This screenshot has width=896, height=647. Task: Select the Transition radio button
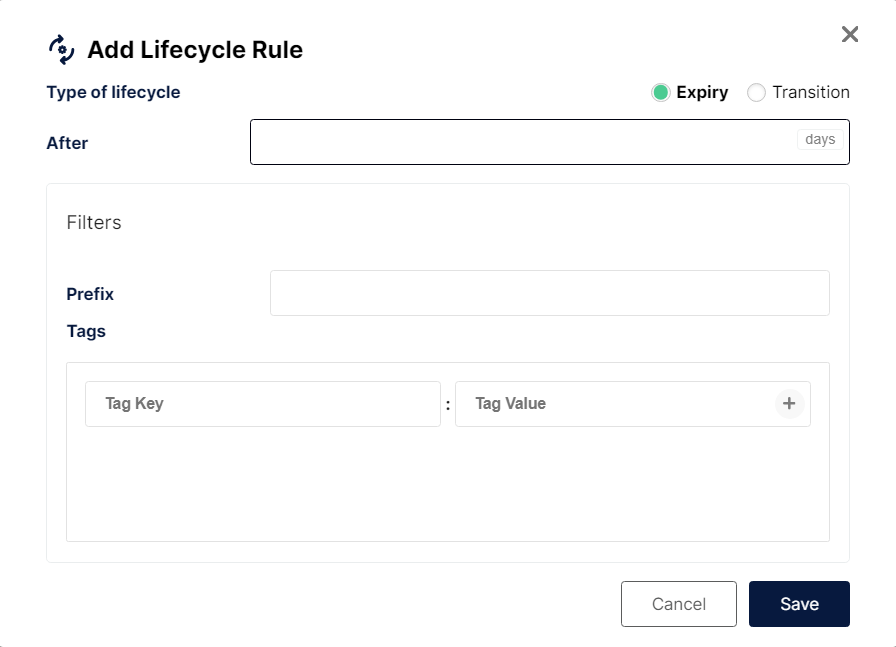[757, 93]
